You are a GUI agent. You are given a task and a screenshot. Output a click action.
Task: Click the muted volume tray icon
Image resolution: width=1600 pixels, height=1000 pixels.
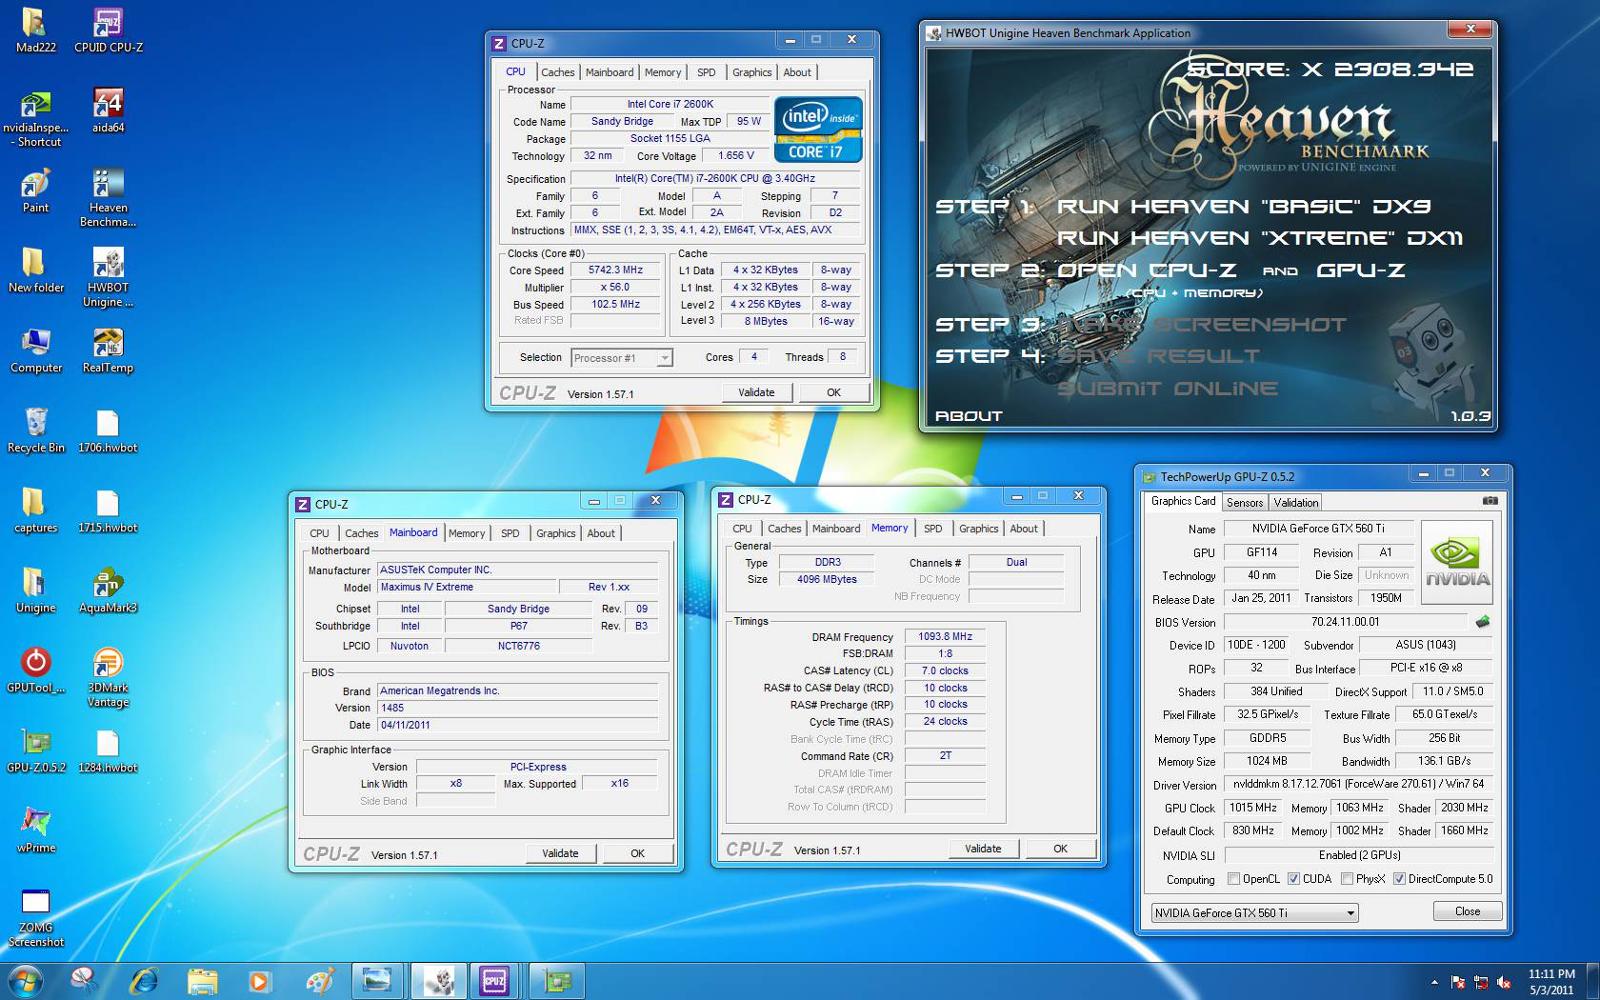[1504, 982]
